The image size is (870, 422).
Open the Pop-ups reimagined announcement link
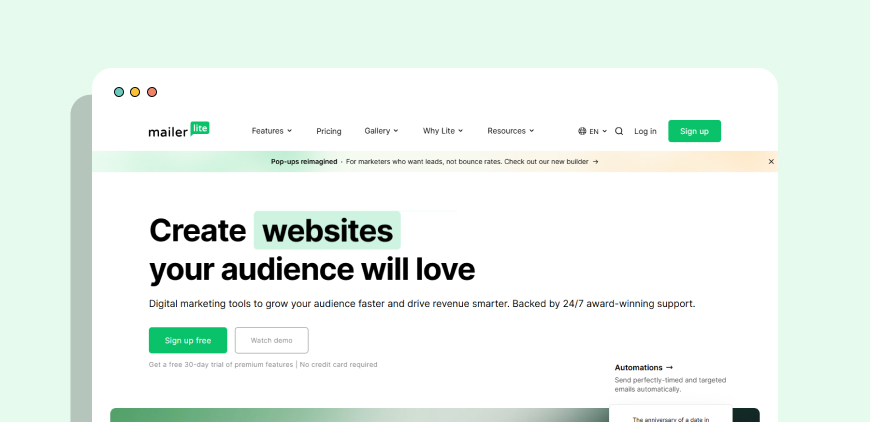(x=434, y=162)
